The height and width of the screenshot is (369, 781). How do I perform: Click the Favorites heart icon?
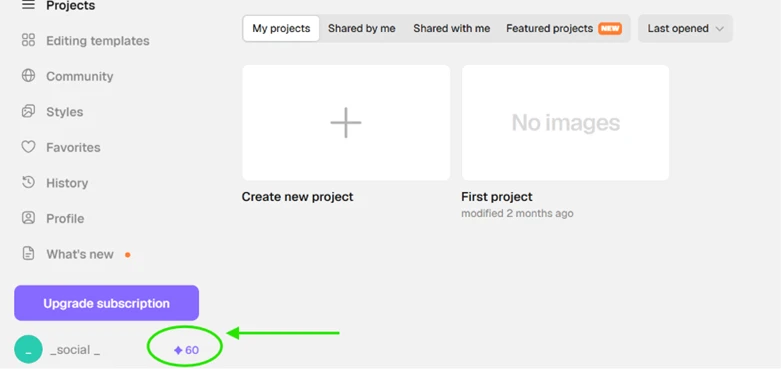[x=28, y=147]
